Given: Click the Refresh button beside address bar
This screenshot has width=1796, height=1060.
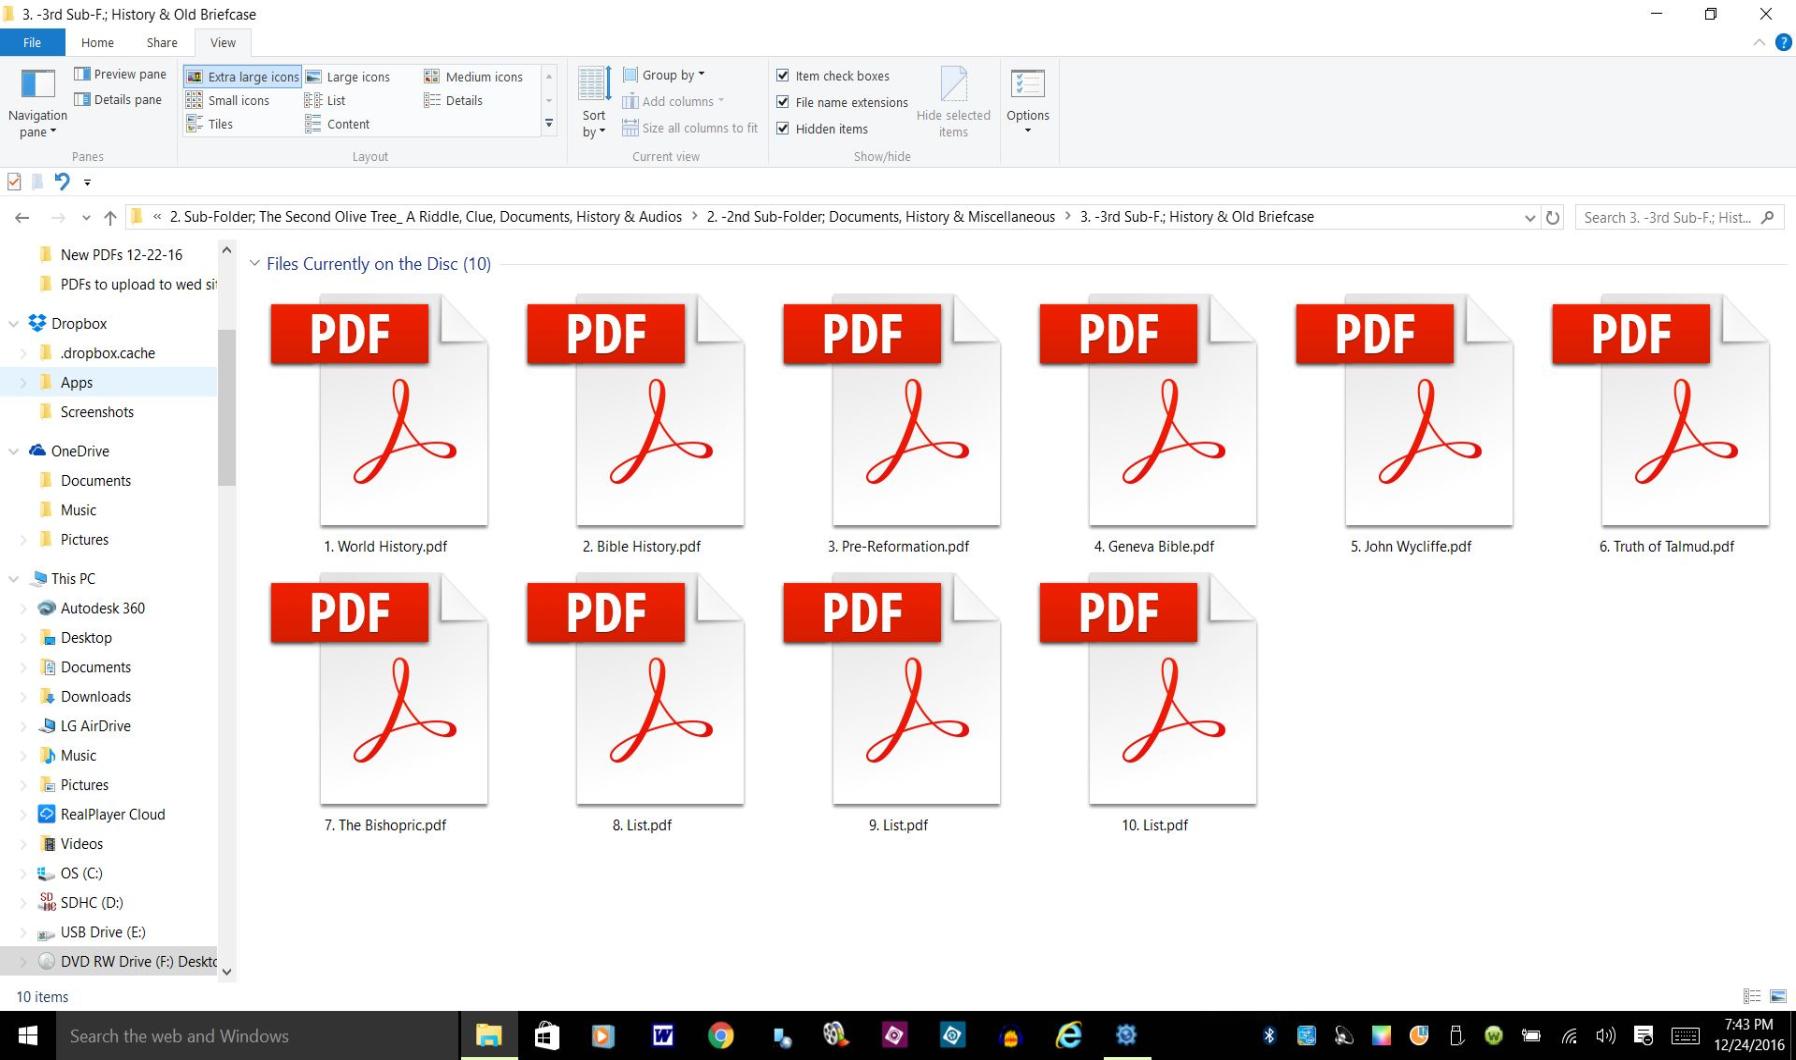Looking at the screenshot, I should (x=1552, y=218).
